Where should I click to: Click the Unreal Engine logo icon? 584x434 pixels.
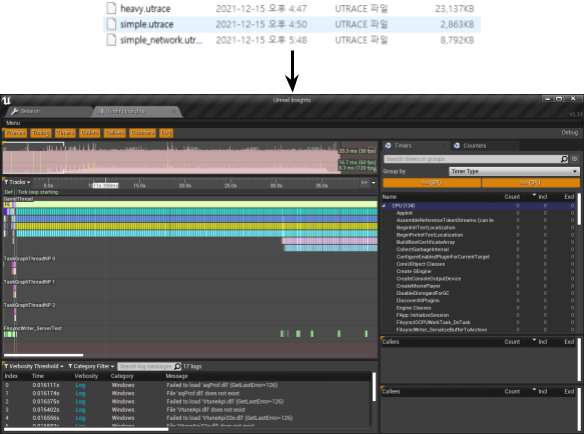coord(6,101)
